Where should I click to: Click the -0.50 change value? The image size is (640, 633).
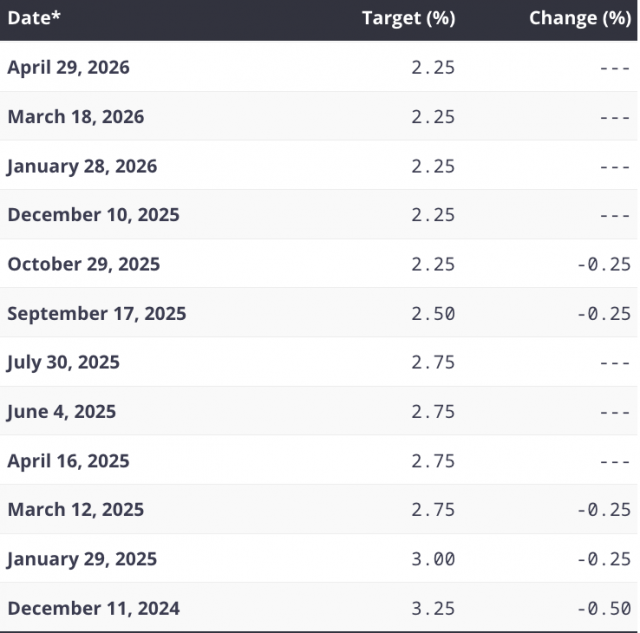click(603, 608)
